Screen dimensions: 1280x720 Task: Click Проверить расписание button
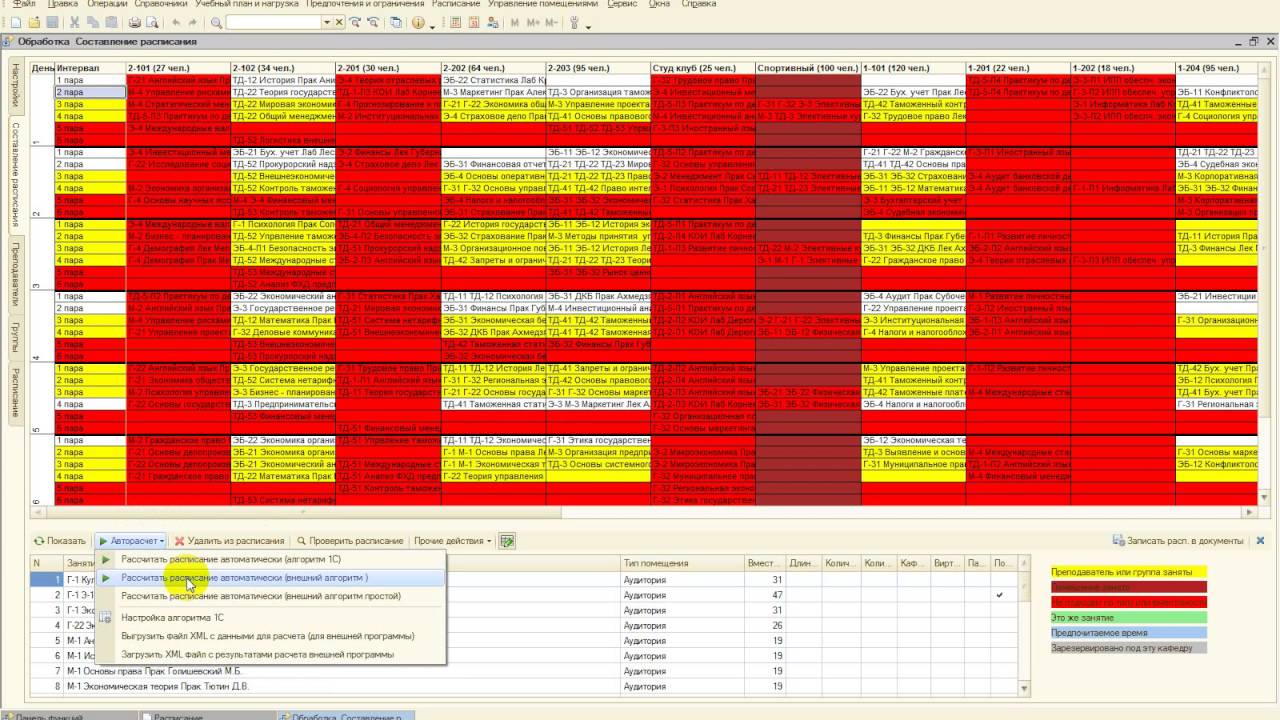click(x=349, y=541)
